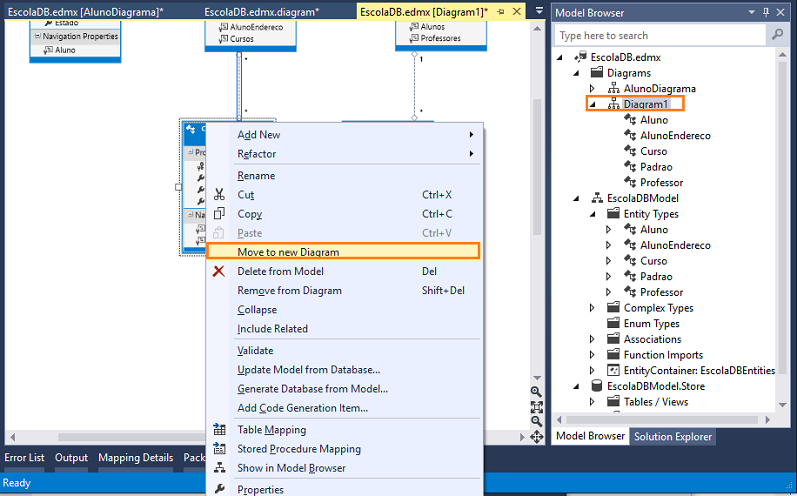Close the Diagram1 document tab
Screen dimensions: 797x496
[x=517, y=11]
